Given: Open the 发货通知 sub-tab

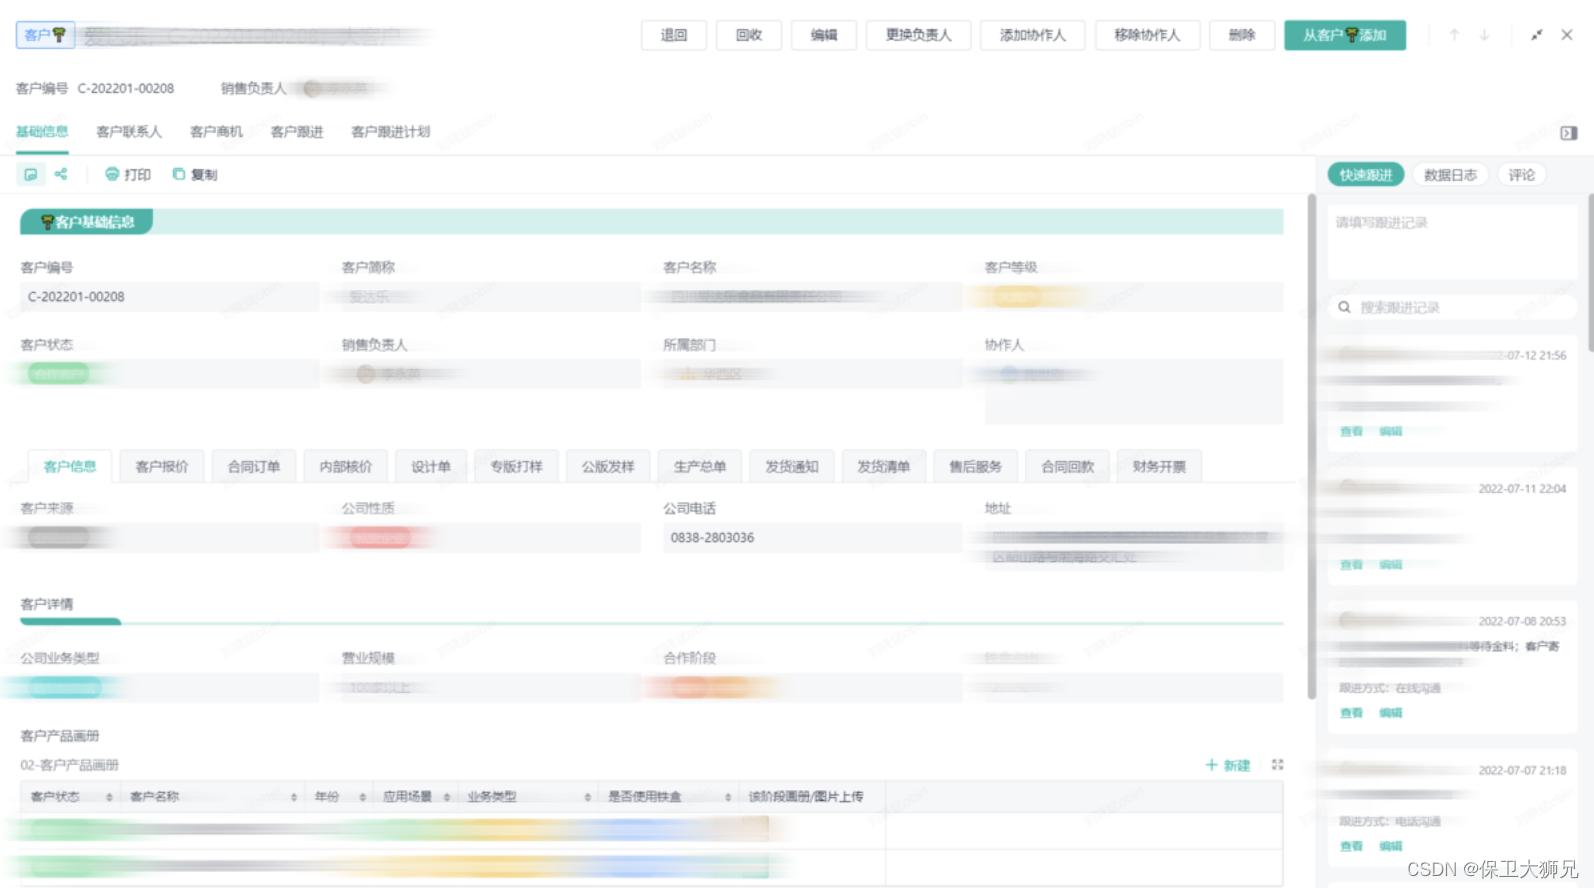Looking at the screenshot, I should click(x=792, y=467).
